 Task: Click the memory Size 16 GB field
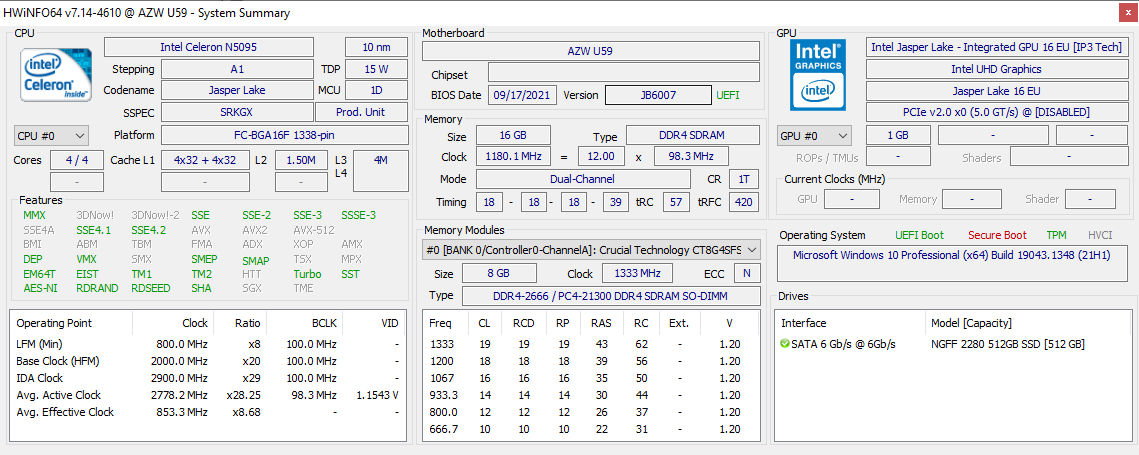pos(513,135)
